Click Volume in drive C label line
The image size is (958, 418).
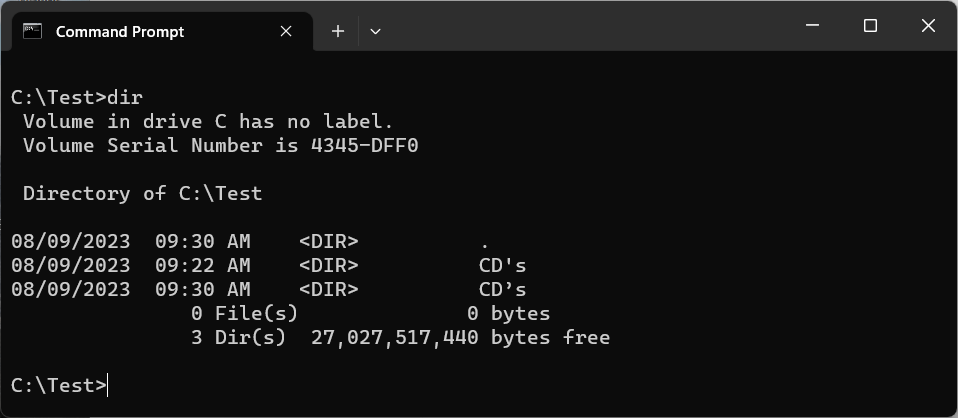pos(208,121)
